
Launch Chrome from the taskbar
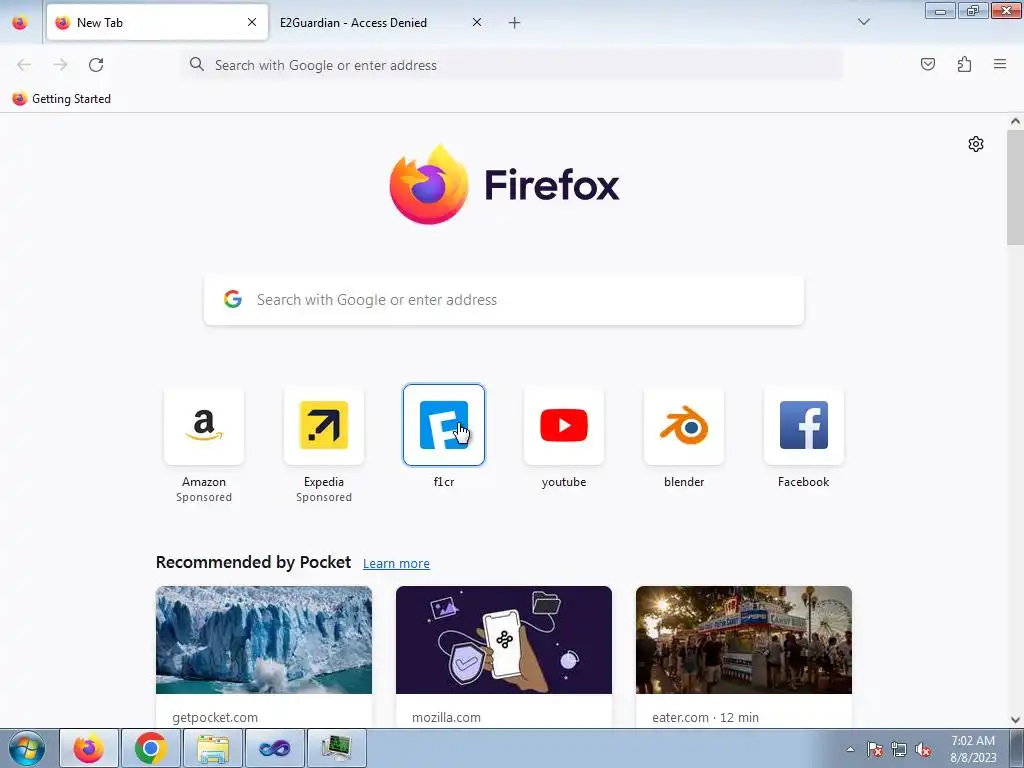pos(150,748)
